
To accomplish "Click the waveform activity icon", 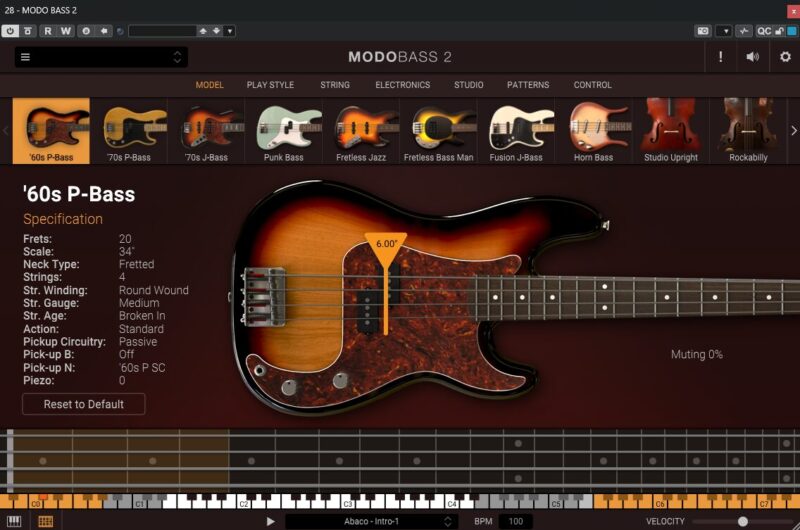I will pyautogui.click(x=744, y=31).
